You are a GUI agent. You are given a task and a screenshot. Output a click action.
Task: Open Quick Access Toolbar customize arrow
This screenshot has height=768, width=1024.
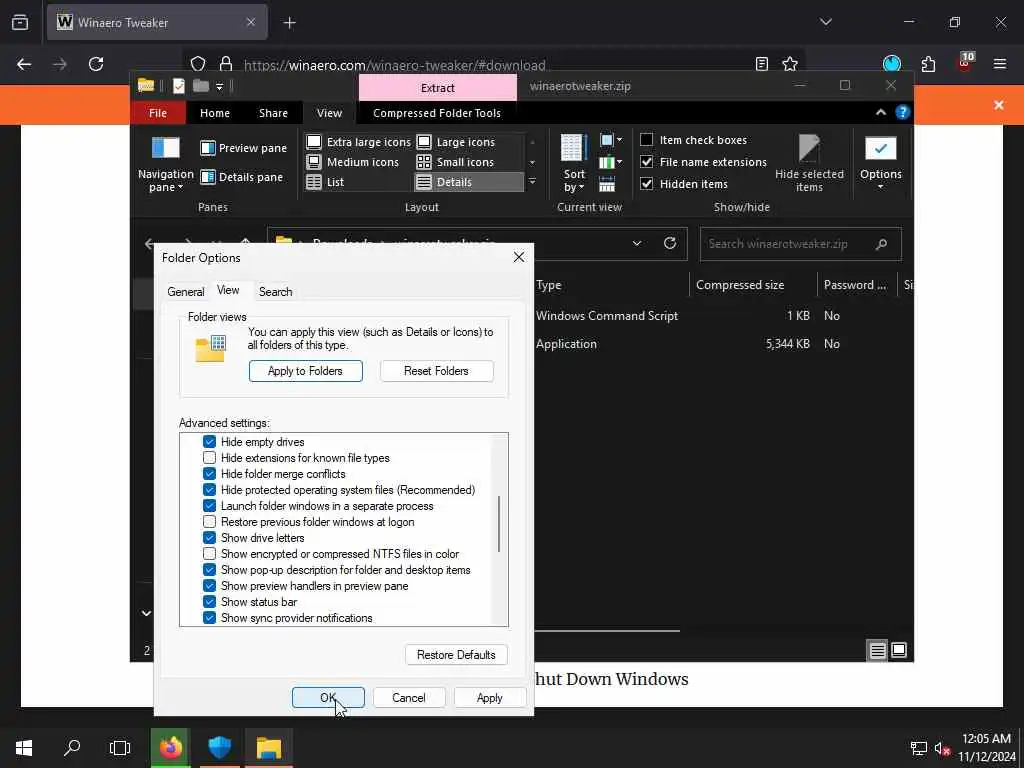click(x=219, y=86)
